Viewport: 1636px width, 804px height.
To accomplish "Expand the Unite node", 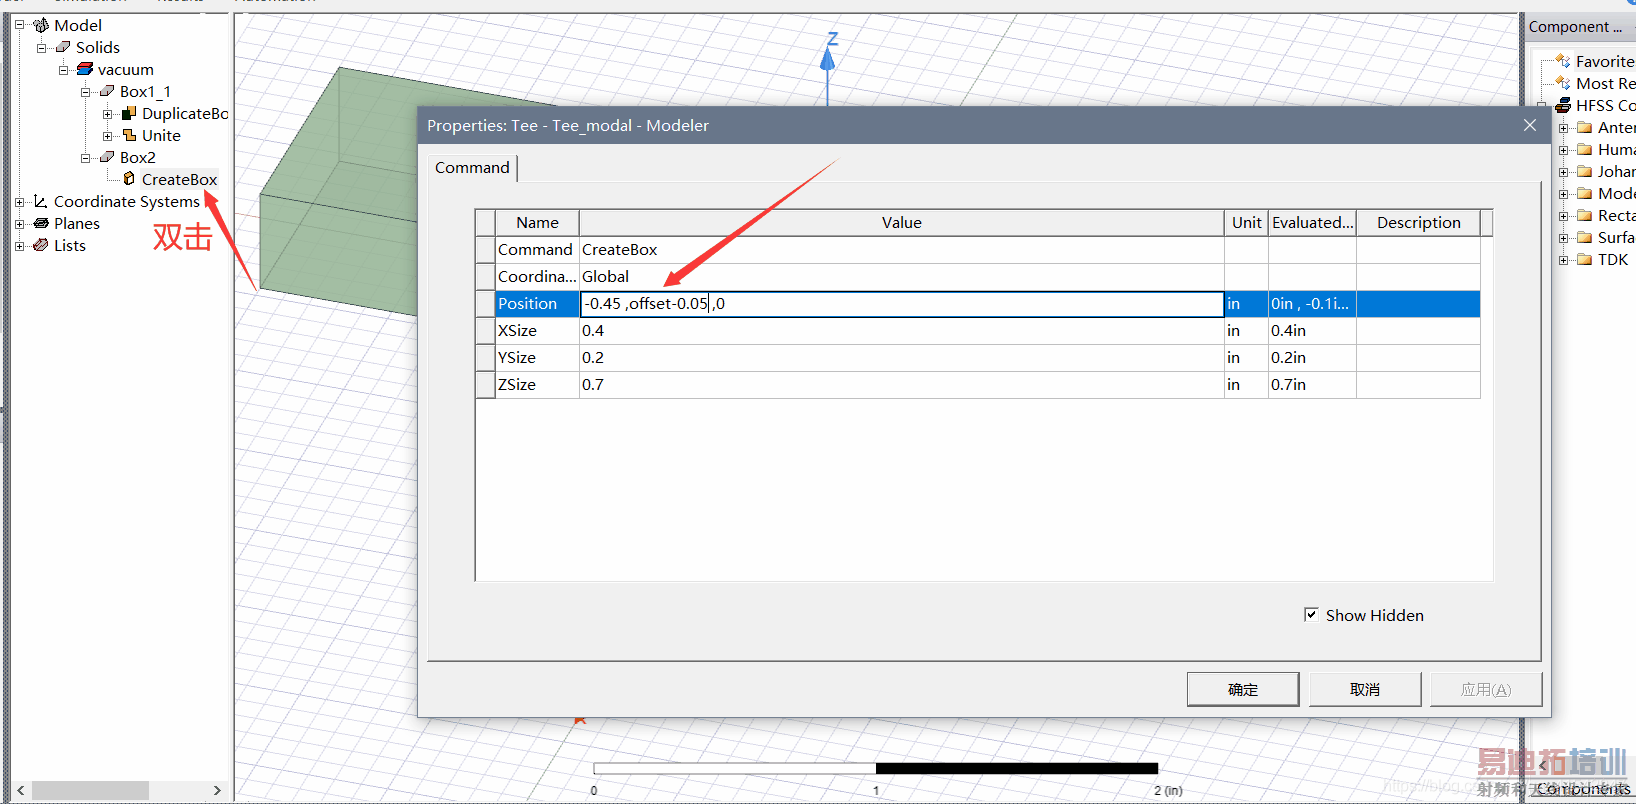I will [x=107, y=135].
